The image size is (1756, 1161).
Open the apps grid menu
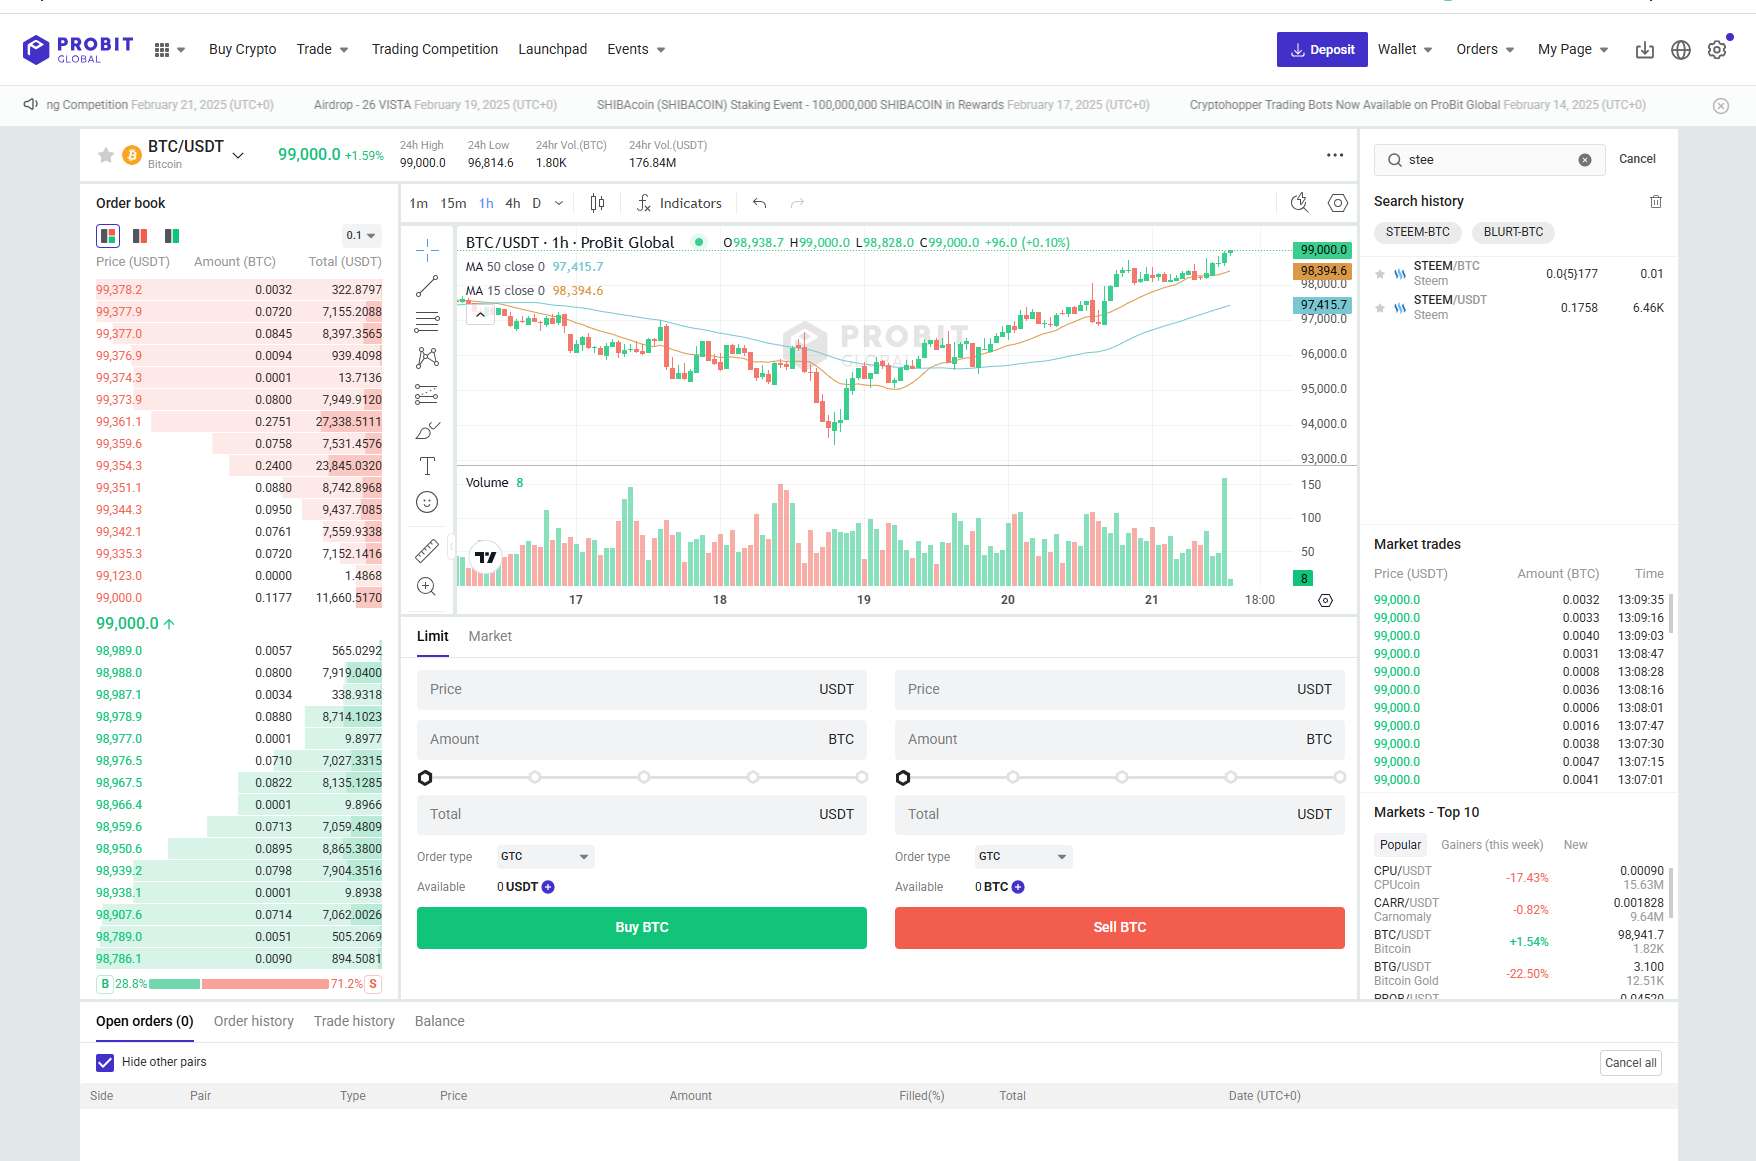[162, 50]
